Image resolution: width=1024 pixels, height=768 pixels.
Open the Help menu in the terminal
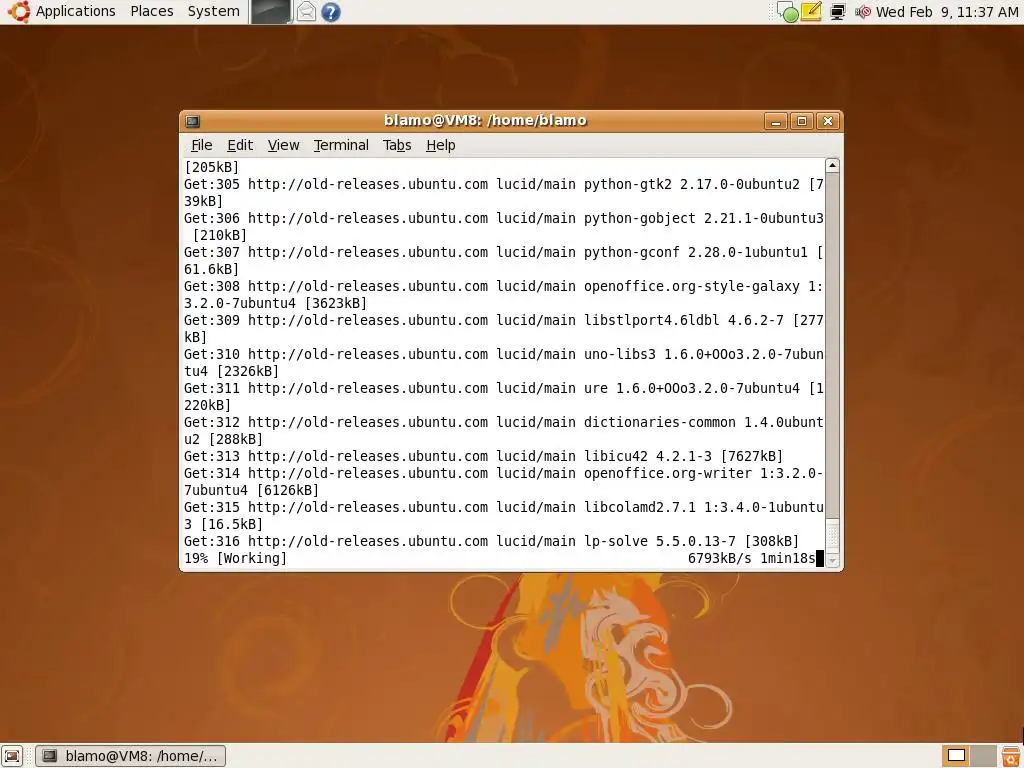tap(441, 145)
